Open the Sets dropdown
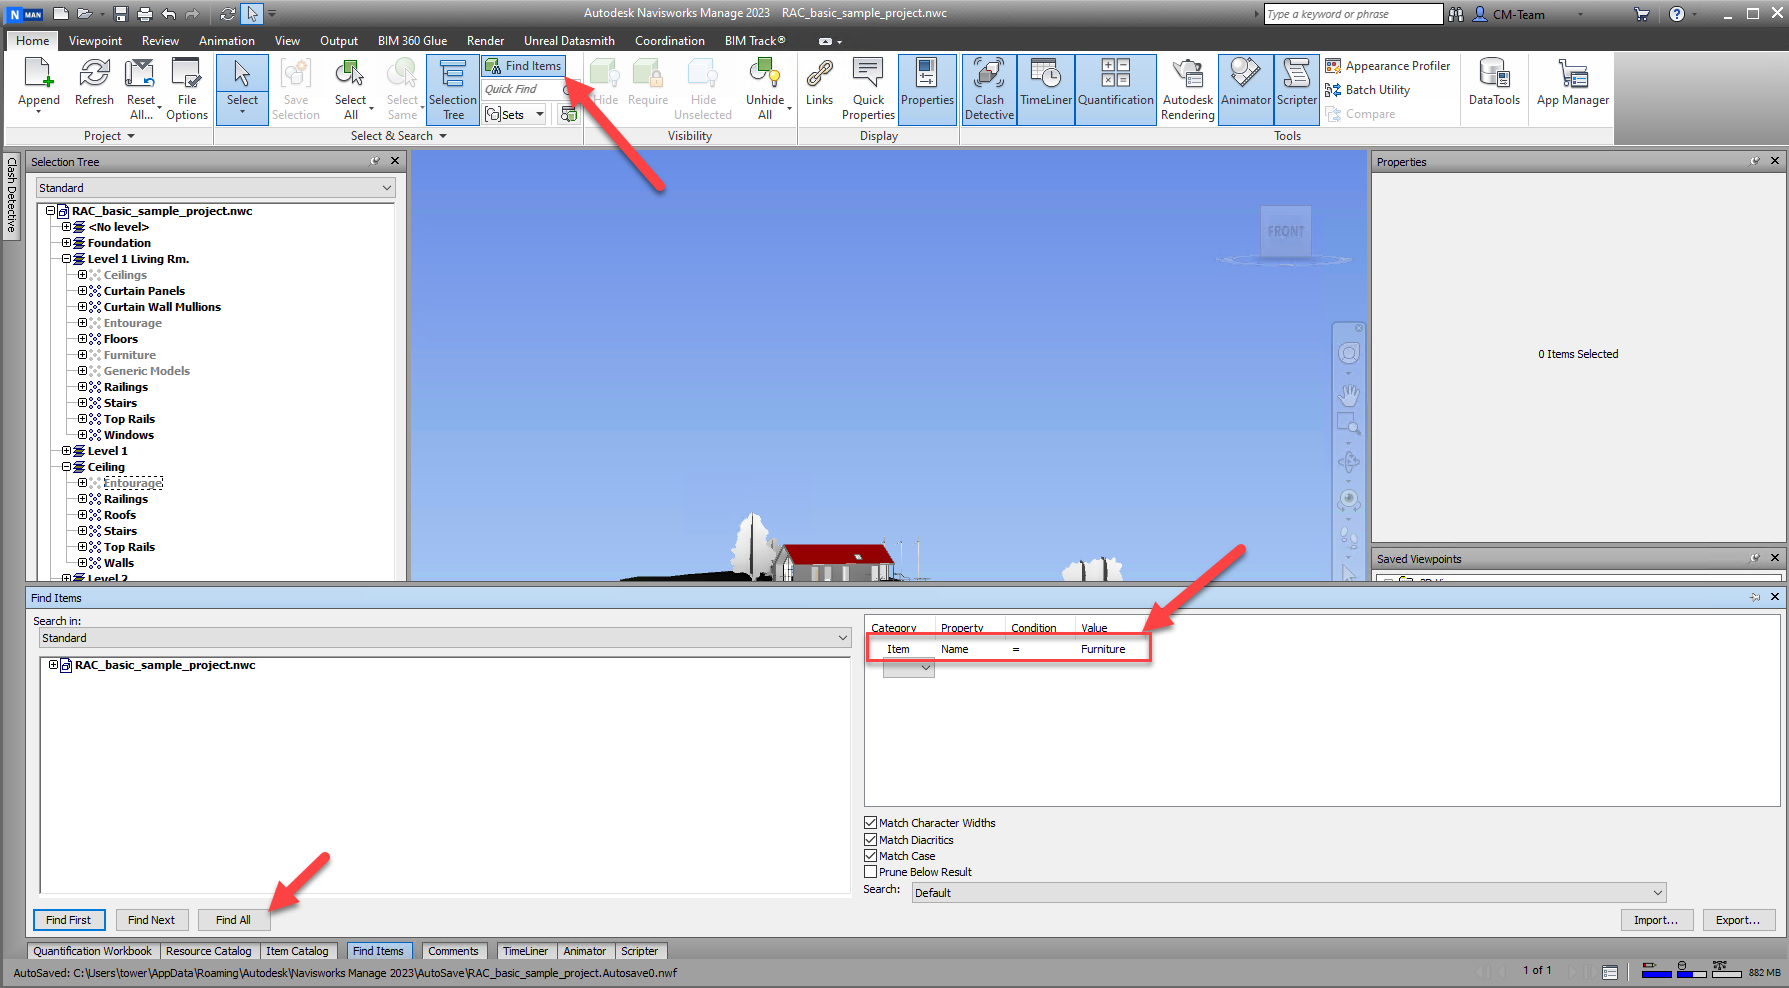 tap(515, 115)
